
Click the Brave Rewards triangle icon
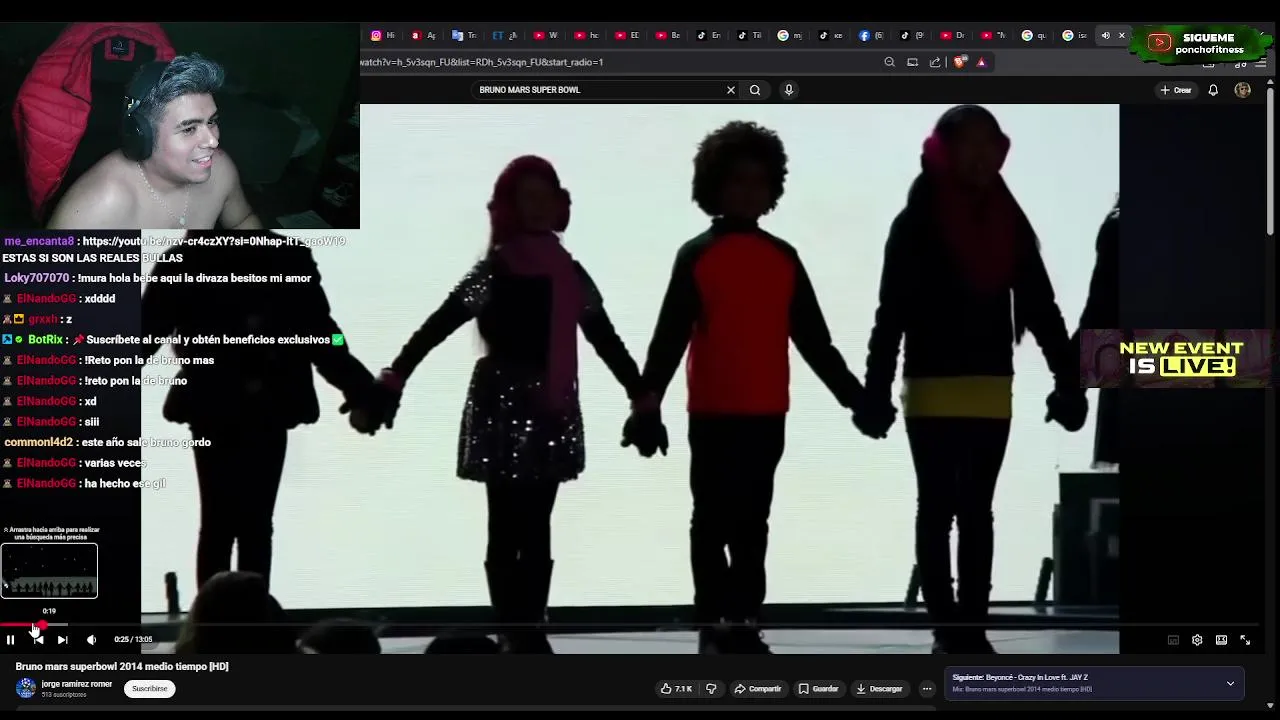[981, 62]
